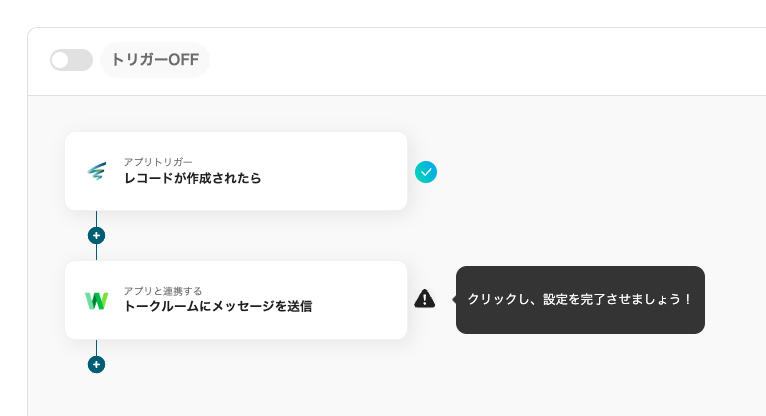Click the connector line under message step
This screenshot has width=766, height=416.
tap(96, 347)
